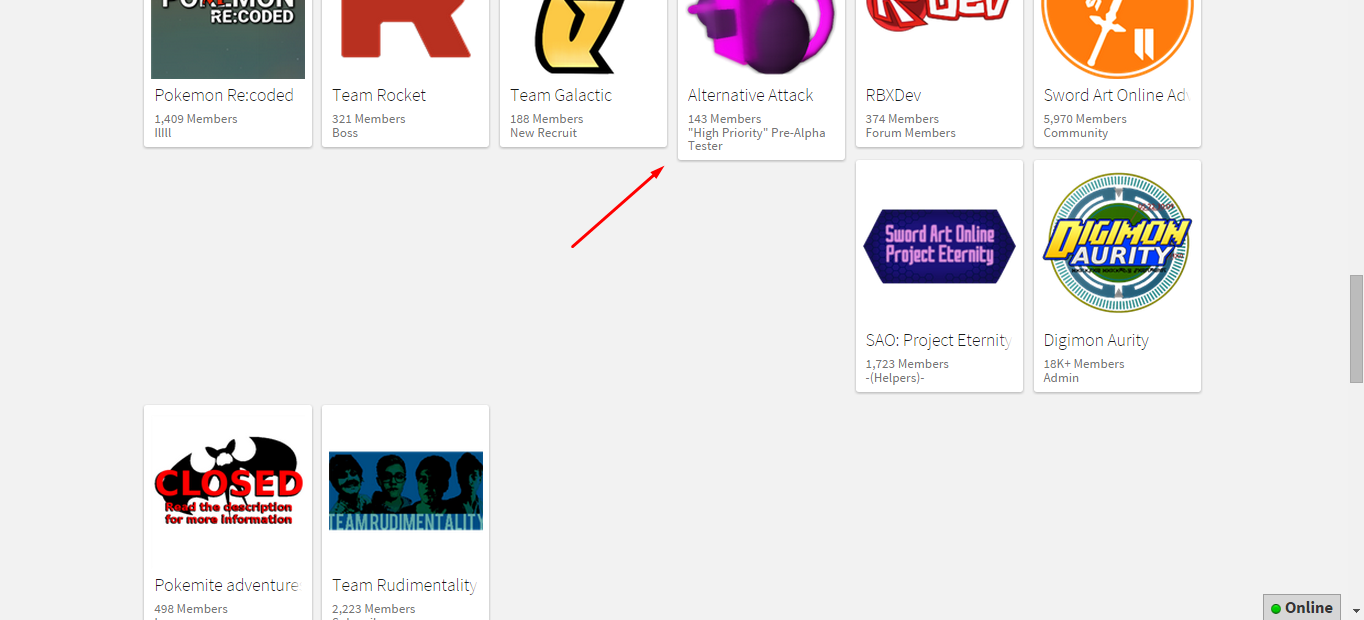Click the scrollbar down arrow
Image resolution: width=1364 pixels, height=620 pixels.
tap(1356, 610)
